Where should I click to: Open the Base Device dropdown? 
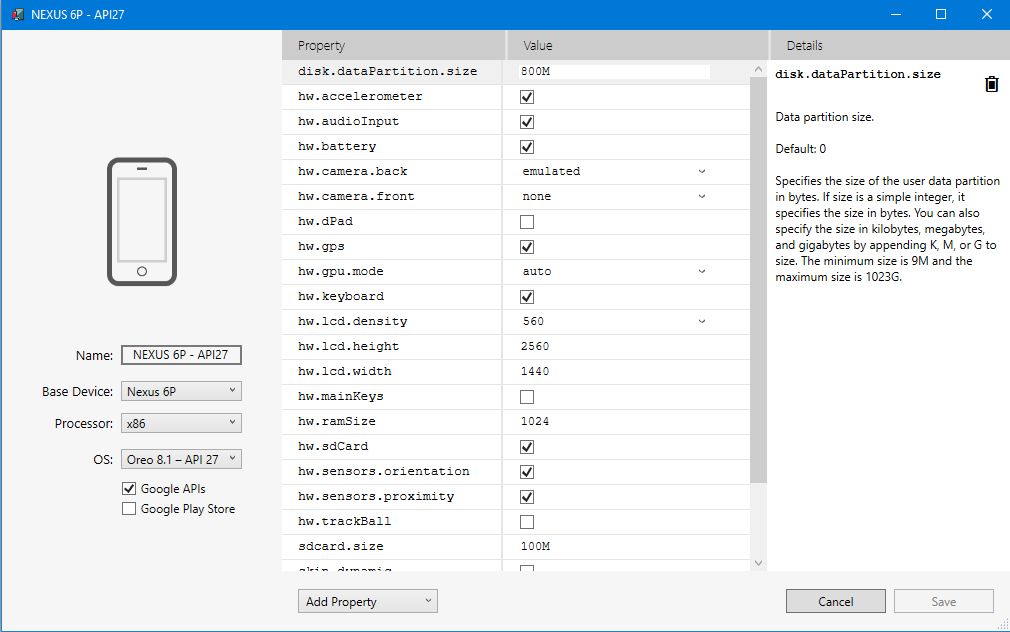click(x=181, y=391)
